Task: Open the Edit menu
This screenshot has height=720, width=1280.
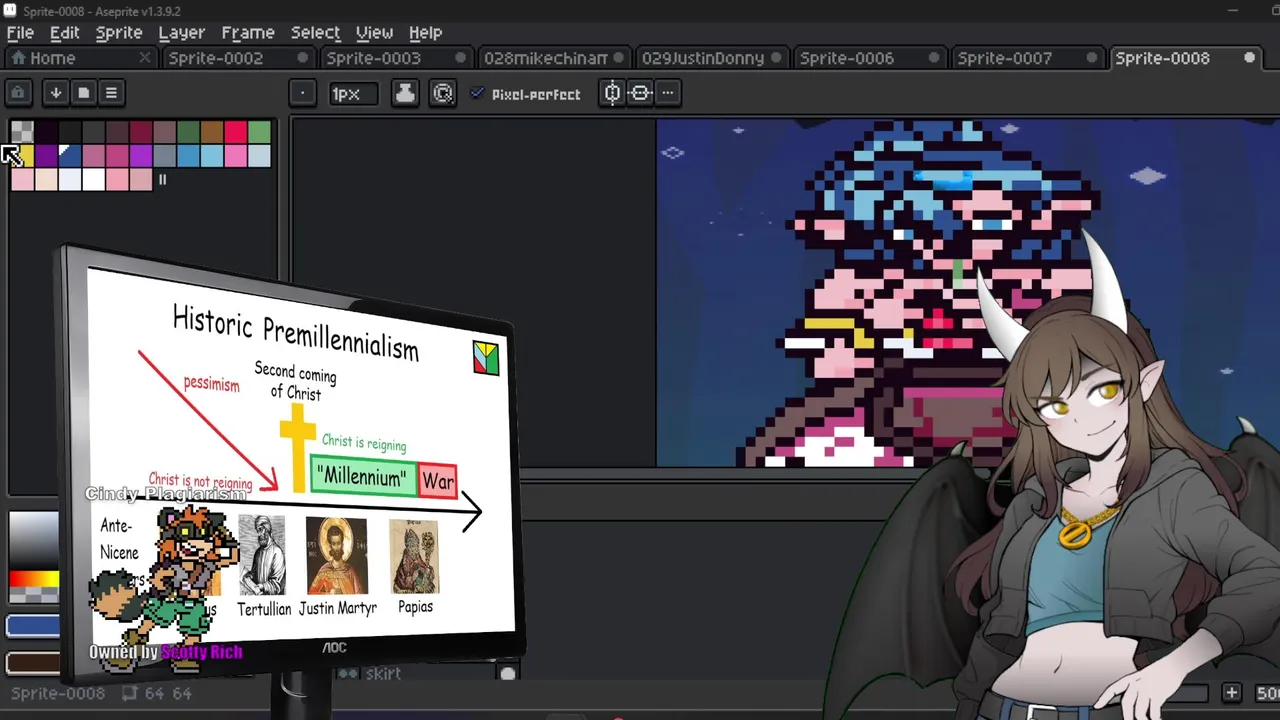Action: coord(64,32)
